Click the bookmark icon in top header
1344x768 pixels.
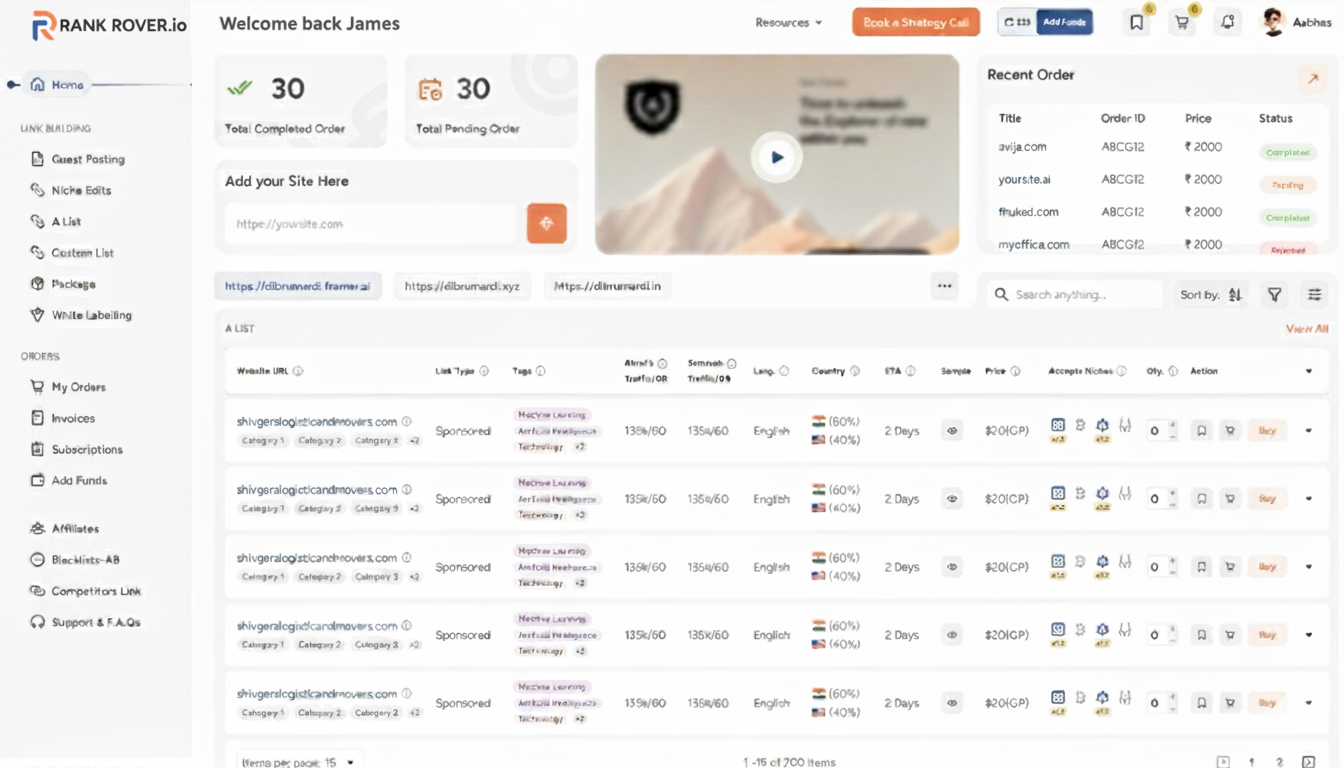(1137, 23)
